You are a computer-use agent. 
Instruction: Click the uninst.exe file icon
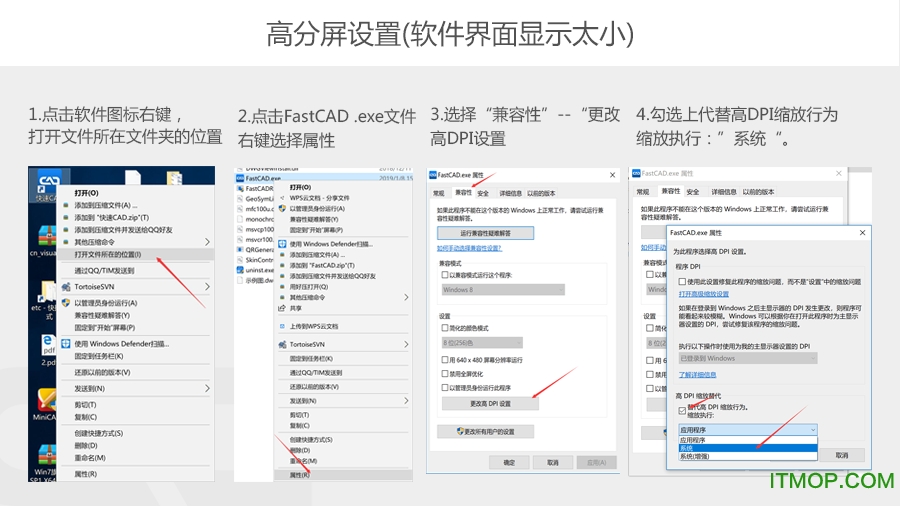coord(240,270)
